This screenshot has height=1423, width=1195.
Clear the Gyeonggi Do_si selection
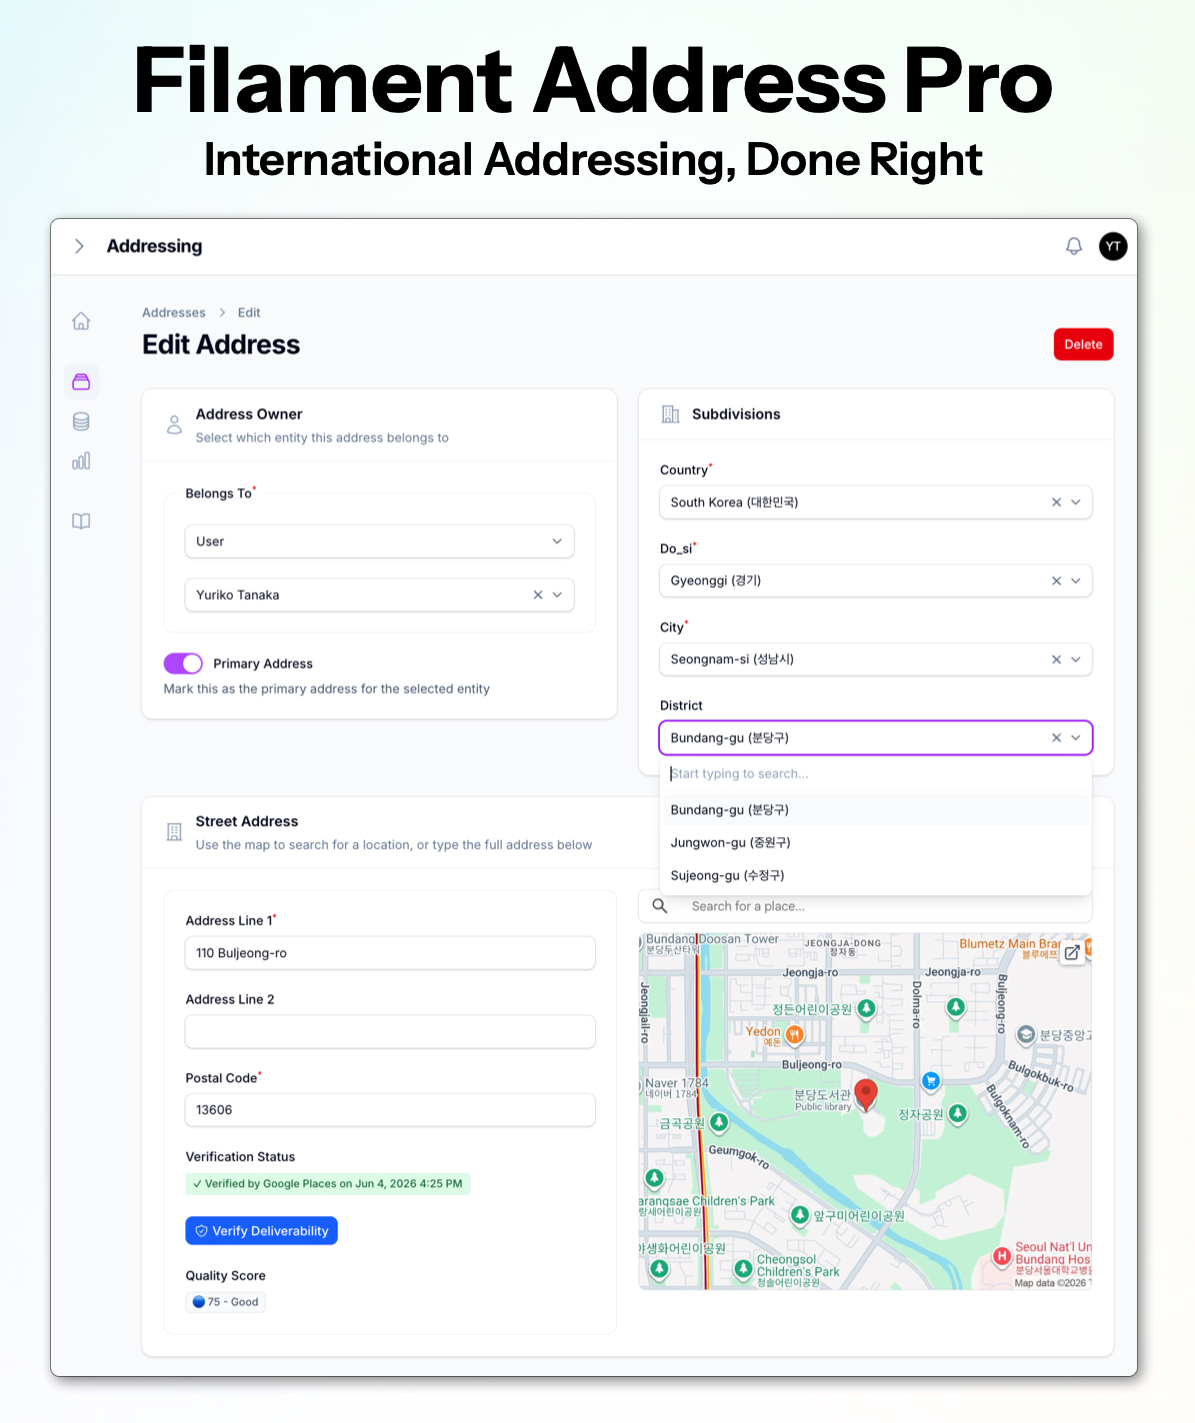pyautogui.click(x=1056, y=581)
